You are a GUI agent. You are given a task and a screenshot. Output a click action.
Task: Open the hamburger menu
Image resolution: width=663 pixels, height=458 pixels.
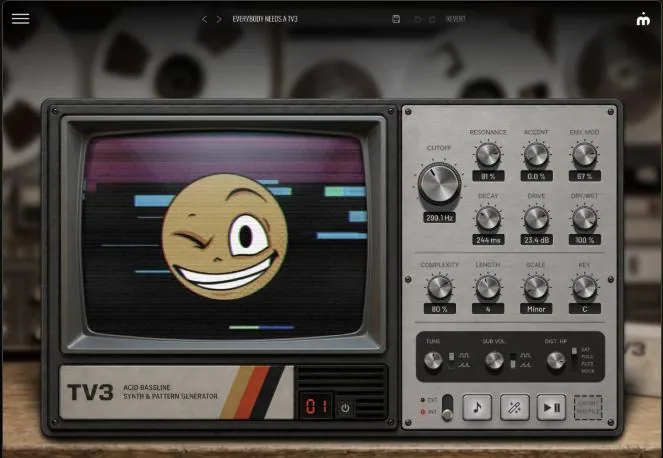tap(20, 19)
